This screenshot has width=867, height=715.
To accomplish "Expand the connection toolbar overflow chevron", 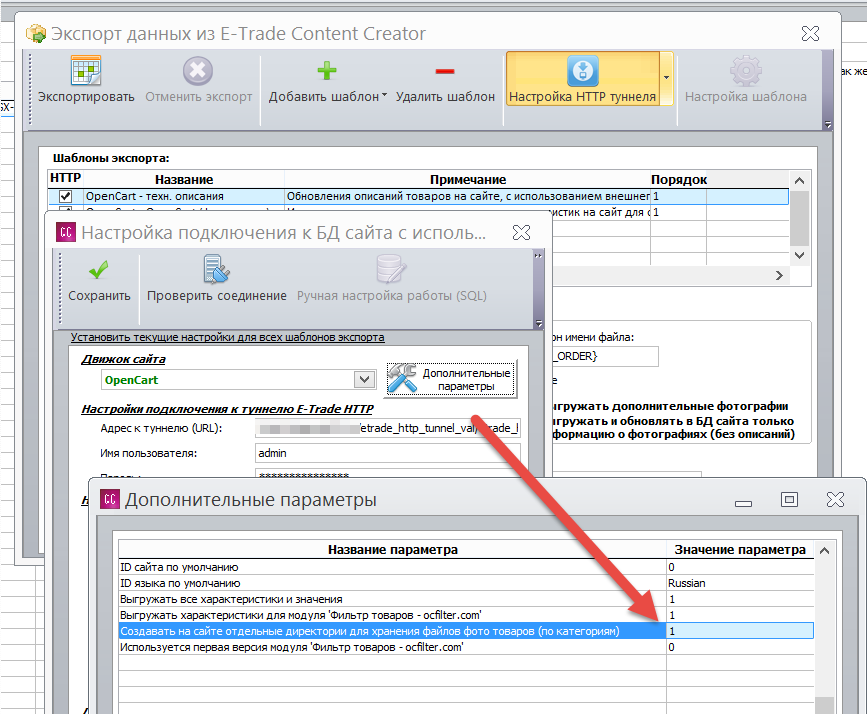I will pyautogui.click(x=538, y=255).
